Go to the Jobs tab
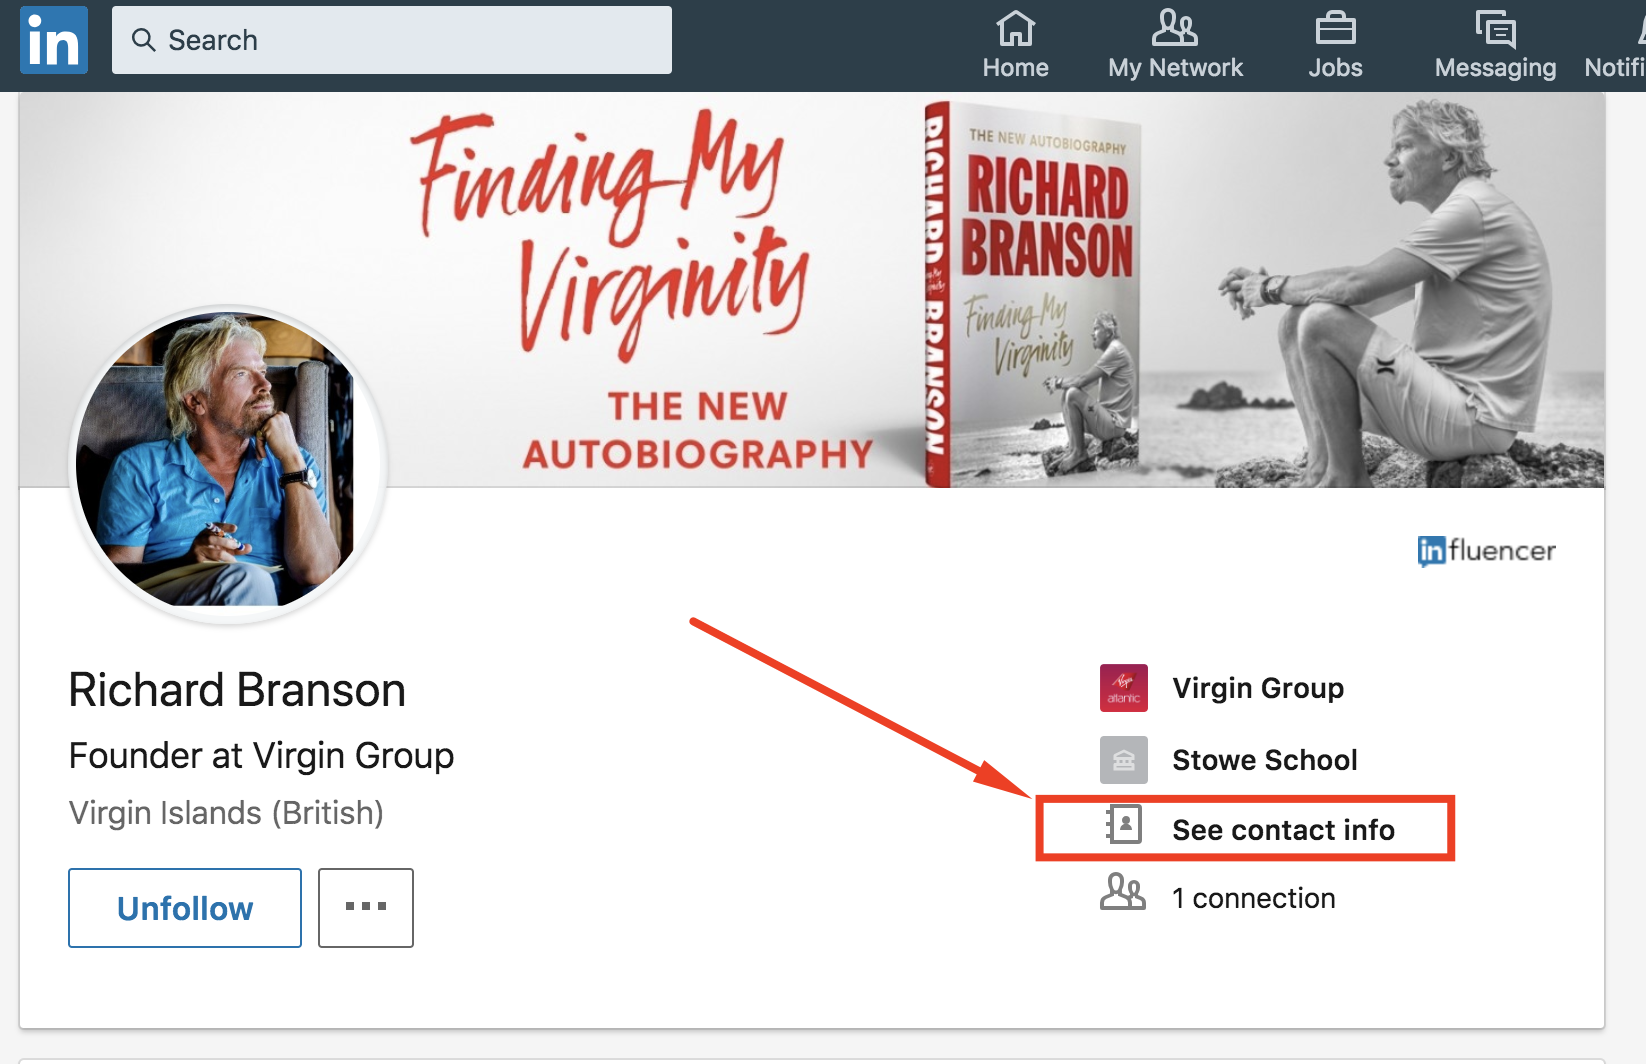The image size is (1646, 1064). pos(1335,45)
